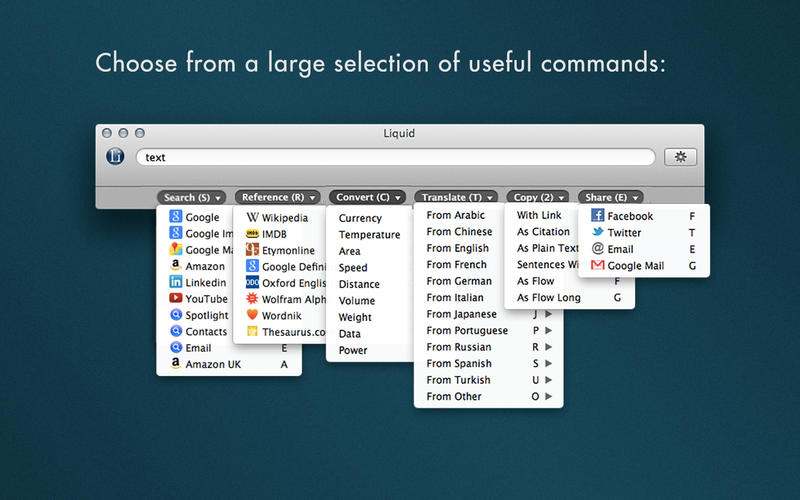Screen dimensions: 800x500
Task: Click the YouTube icon in Search menu
Action: (176, 299)
